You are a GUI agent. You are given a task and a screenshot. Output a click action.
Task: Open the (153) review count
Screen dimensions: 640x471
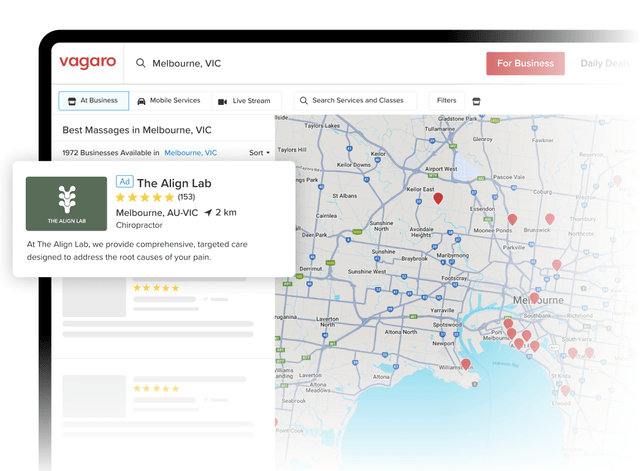coord(187,197)
